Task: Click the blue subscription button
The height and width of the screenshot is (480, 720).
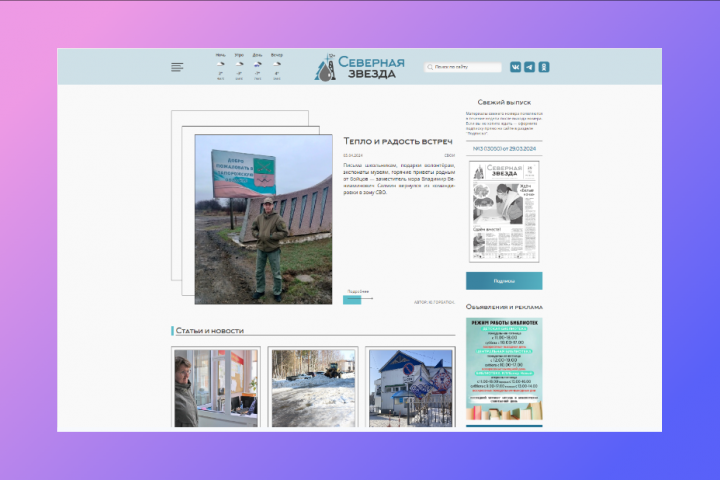Action: pyautogui.click(x=504, y=281)
